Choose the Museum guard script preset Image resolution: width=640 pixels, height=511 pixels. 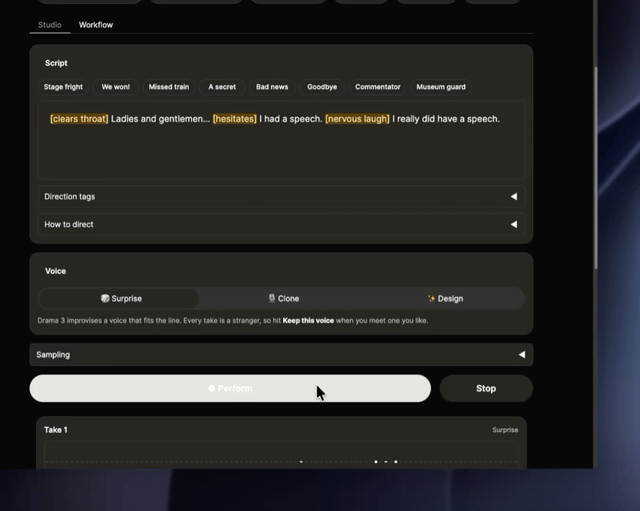(x=441, y=87)
